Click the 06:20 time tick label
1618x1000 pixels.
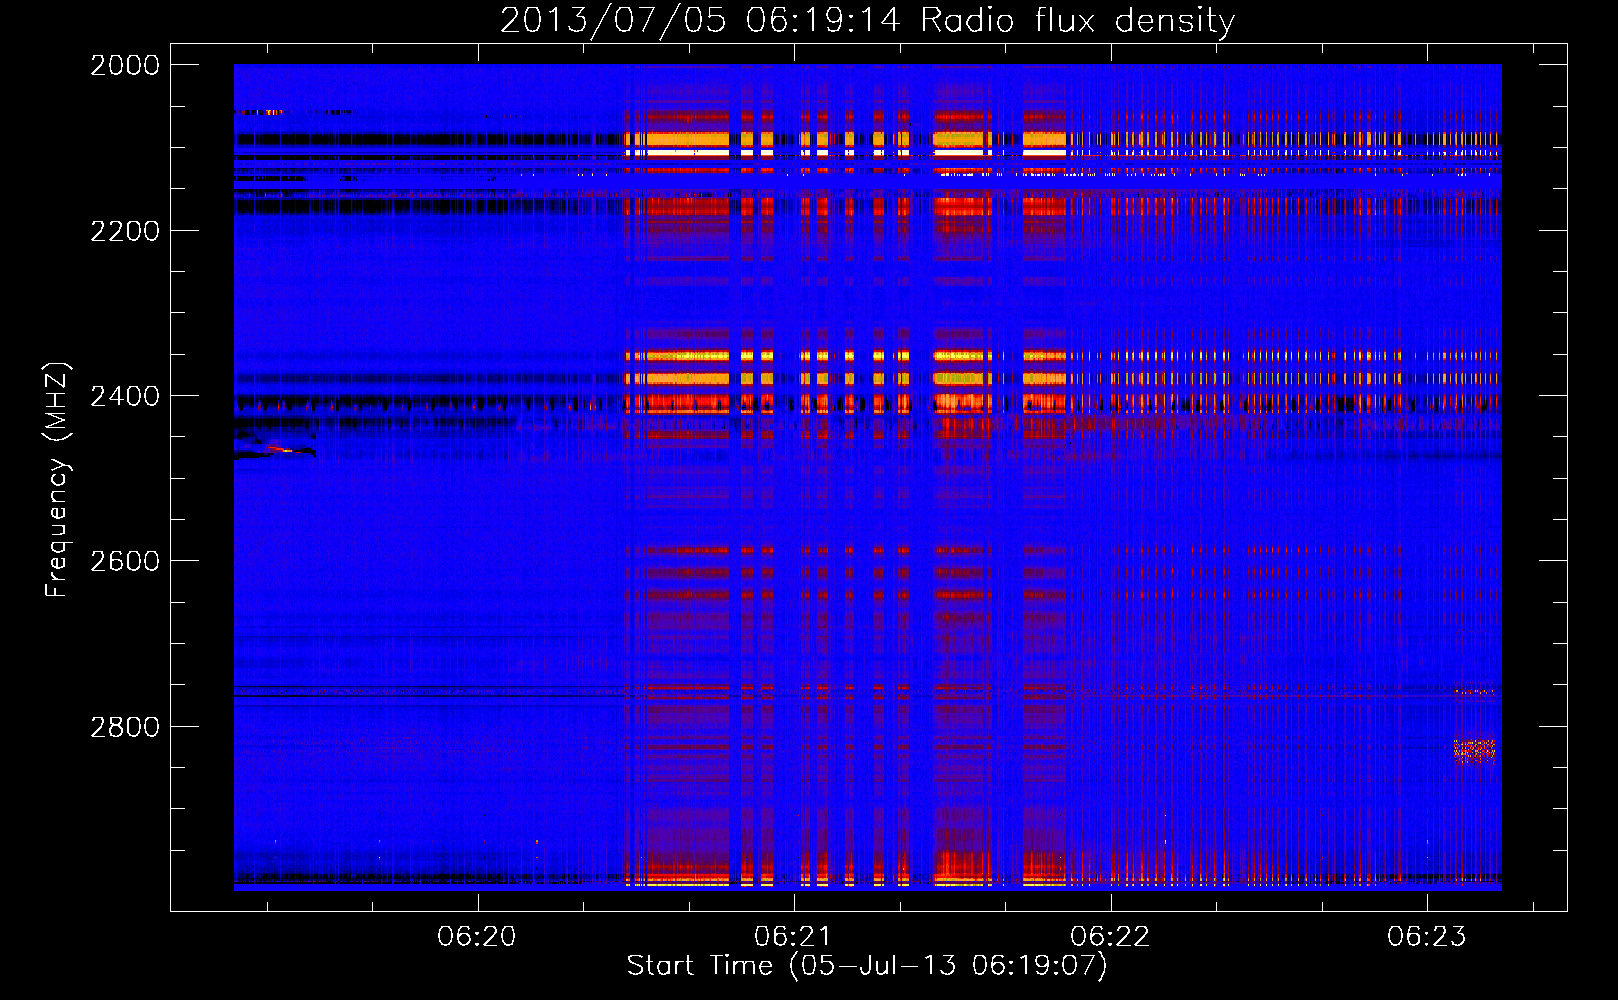click(477, 936)
